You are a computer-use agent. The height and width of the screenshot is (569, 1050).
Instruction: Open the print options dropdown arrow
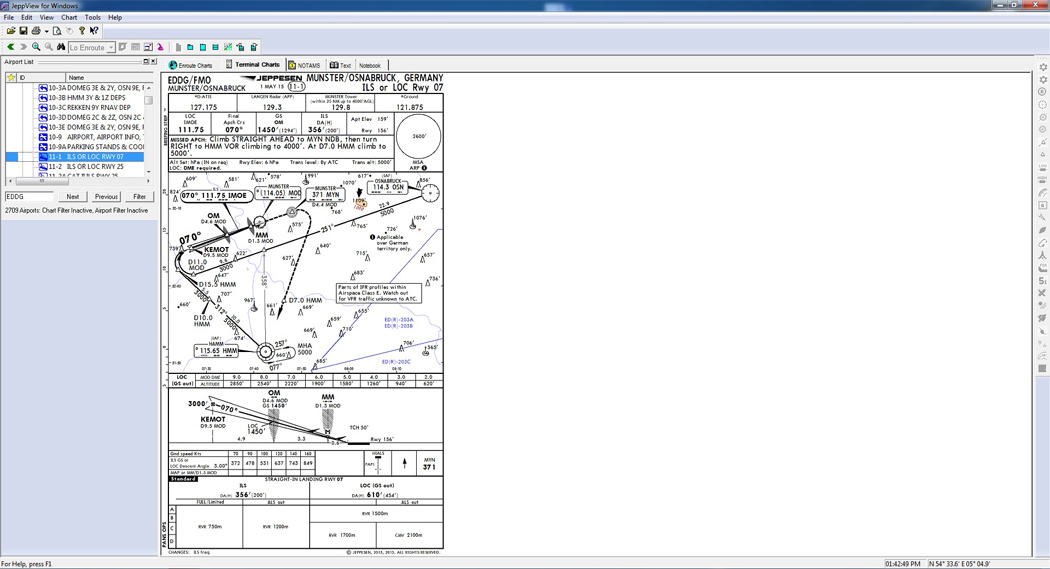[x=47, y=31]
